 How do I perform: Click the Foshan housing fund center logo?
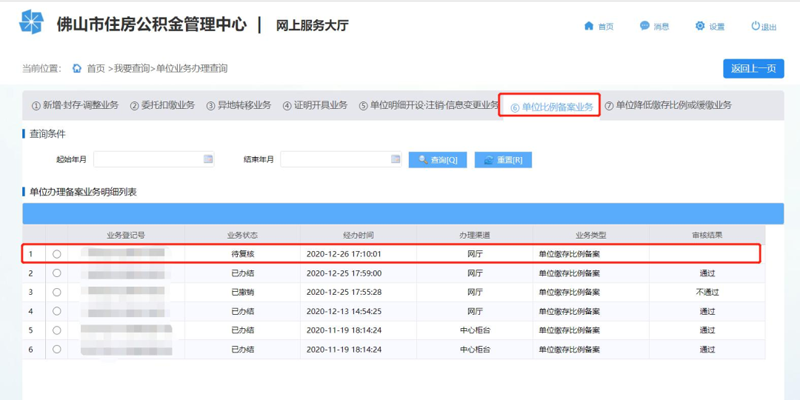(x=32, y=22)
